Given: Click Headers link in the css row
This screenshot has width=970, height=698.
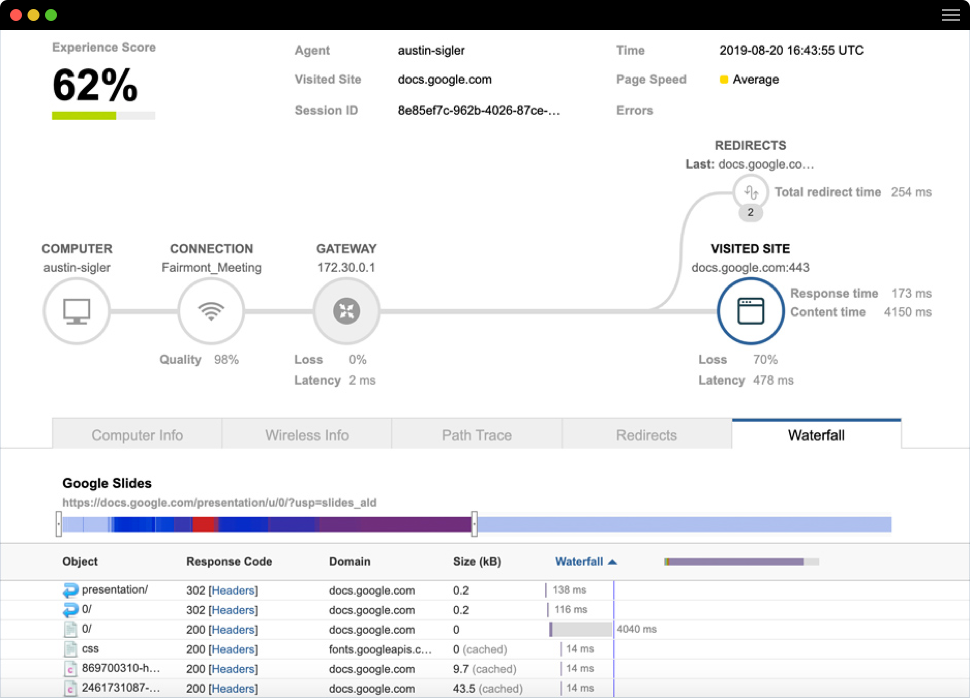Looking at the screenshot, I should tap(233, 650).
